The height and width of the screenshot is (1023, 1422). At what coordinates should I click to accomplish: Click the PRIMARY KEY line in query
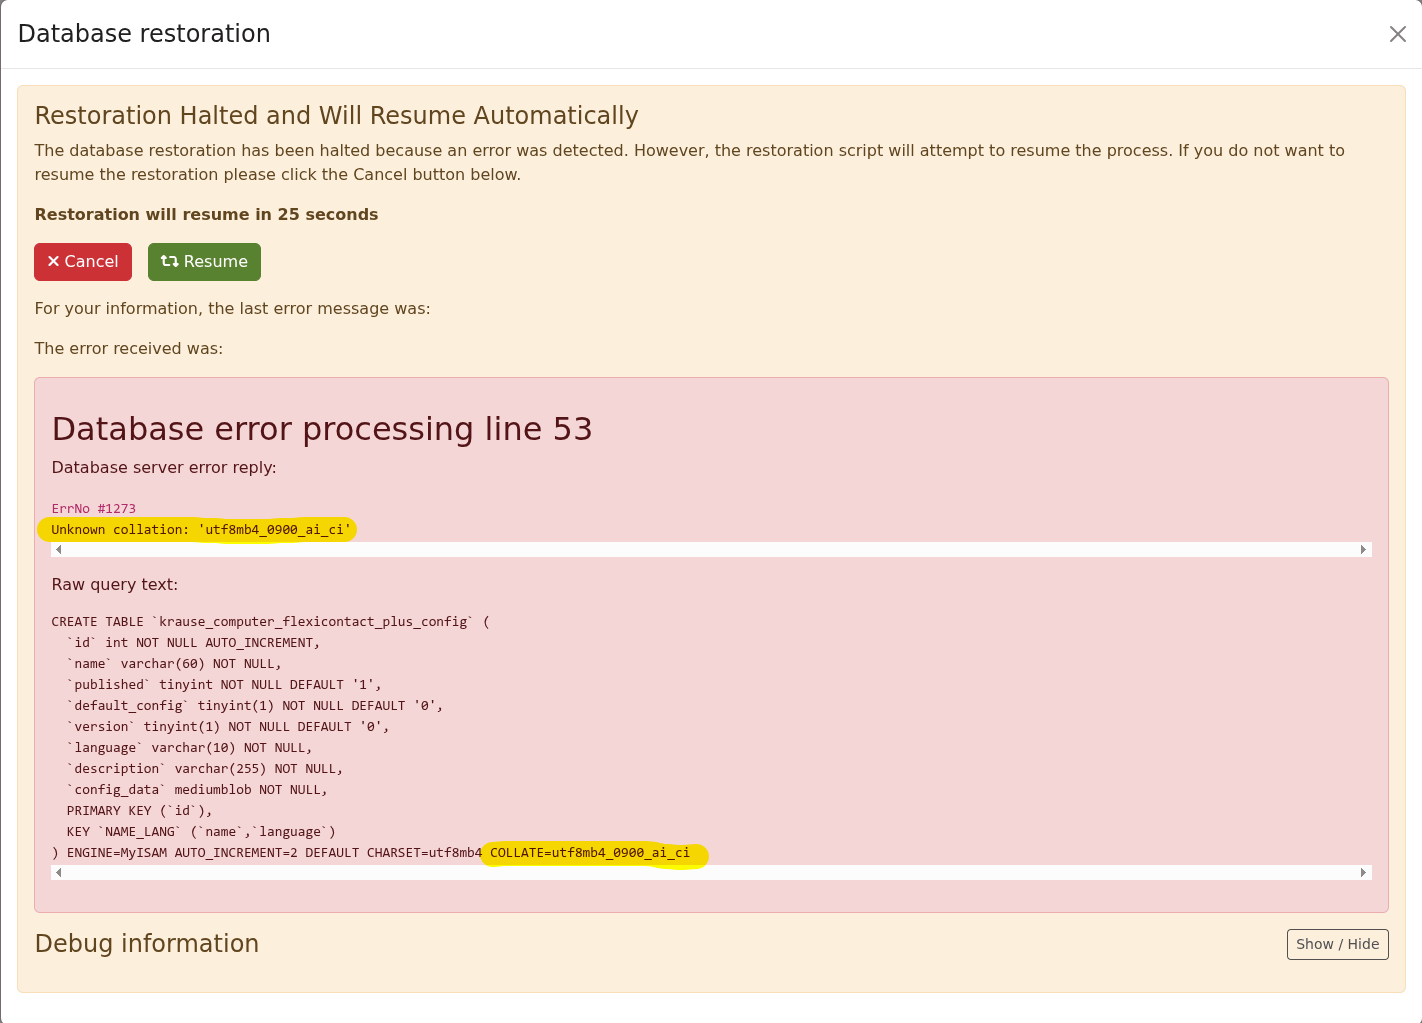click(139, 811)
